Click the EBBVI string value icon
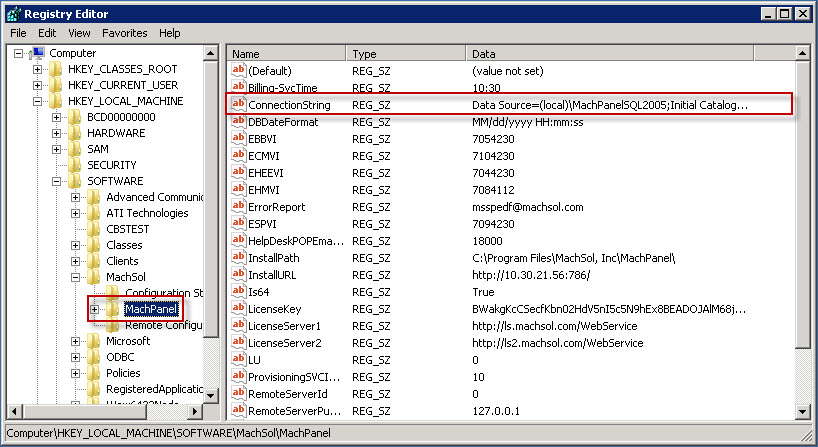The width and height of the screenshot is (818, 447). 238,138
